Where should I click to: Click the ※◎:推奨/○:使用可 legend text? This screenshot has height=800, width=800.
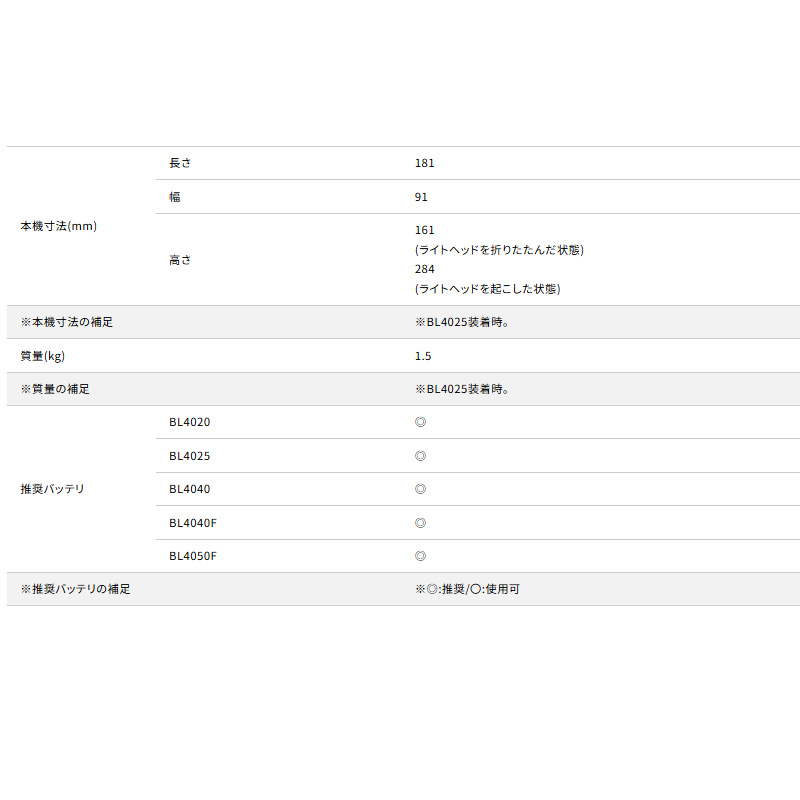pyautogui.click(x=467, y=589)
